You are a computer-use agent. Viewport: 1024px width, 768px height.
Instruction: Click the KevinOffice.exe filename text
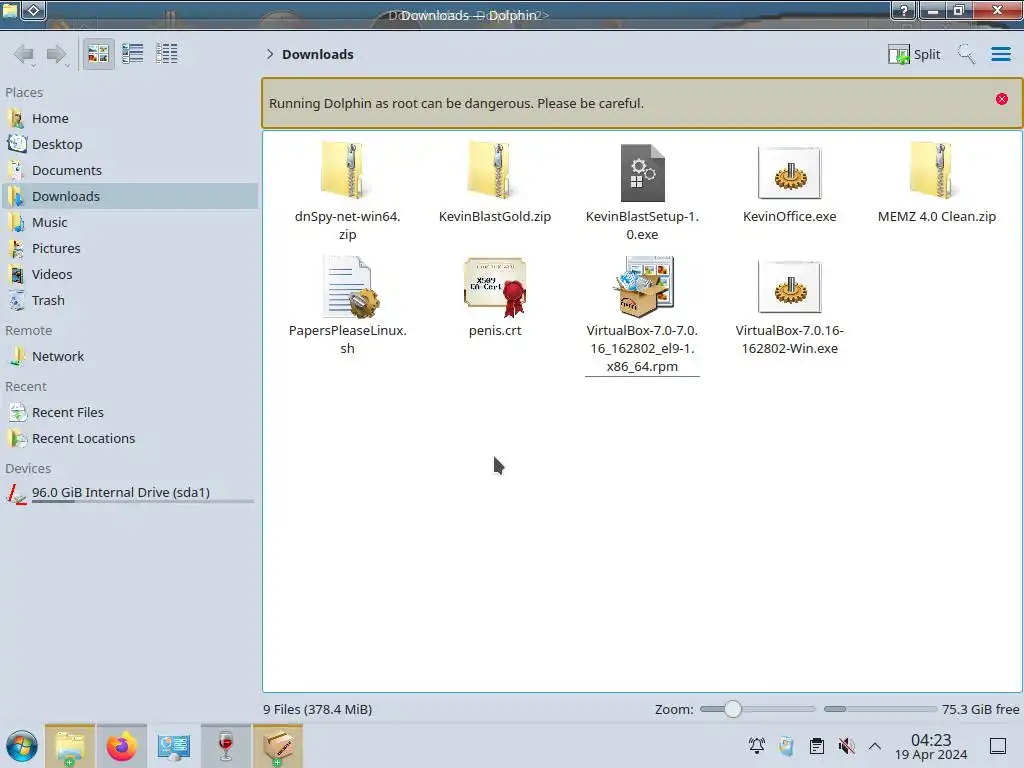tap(790, 216)
